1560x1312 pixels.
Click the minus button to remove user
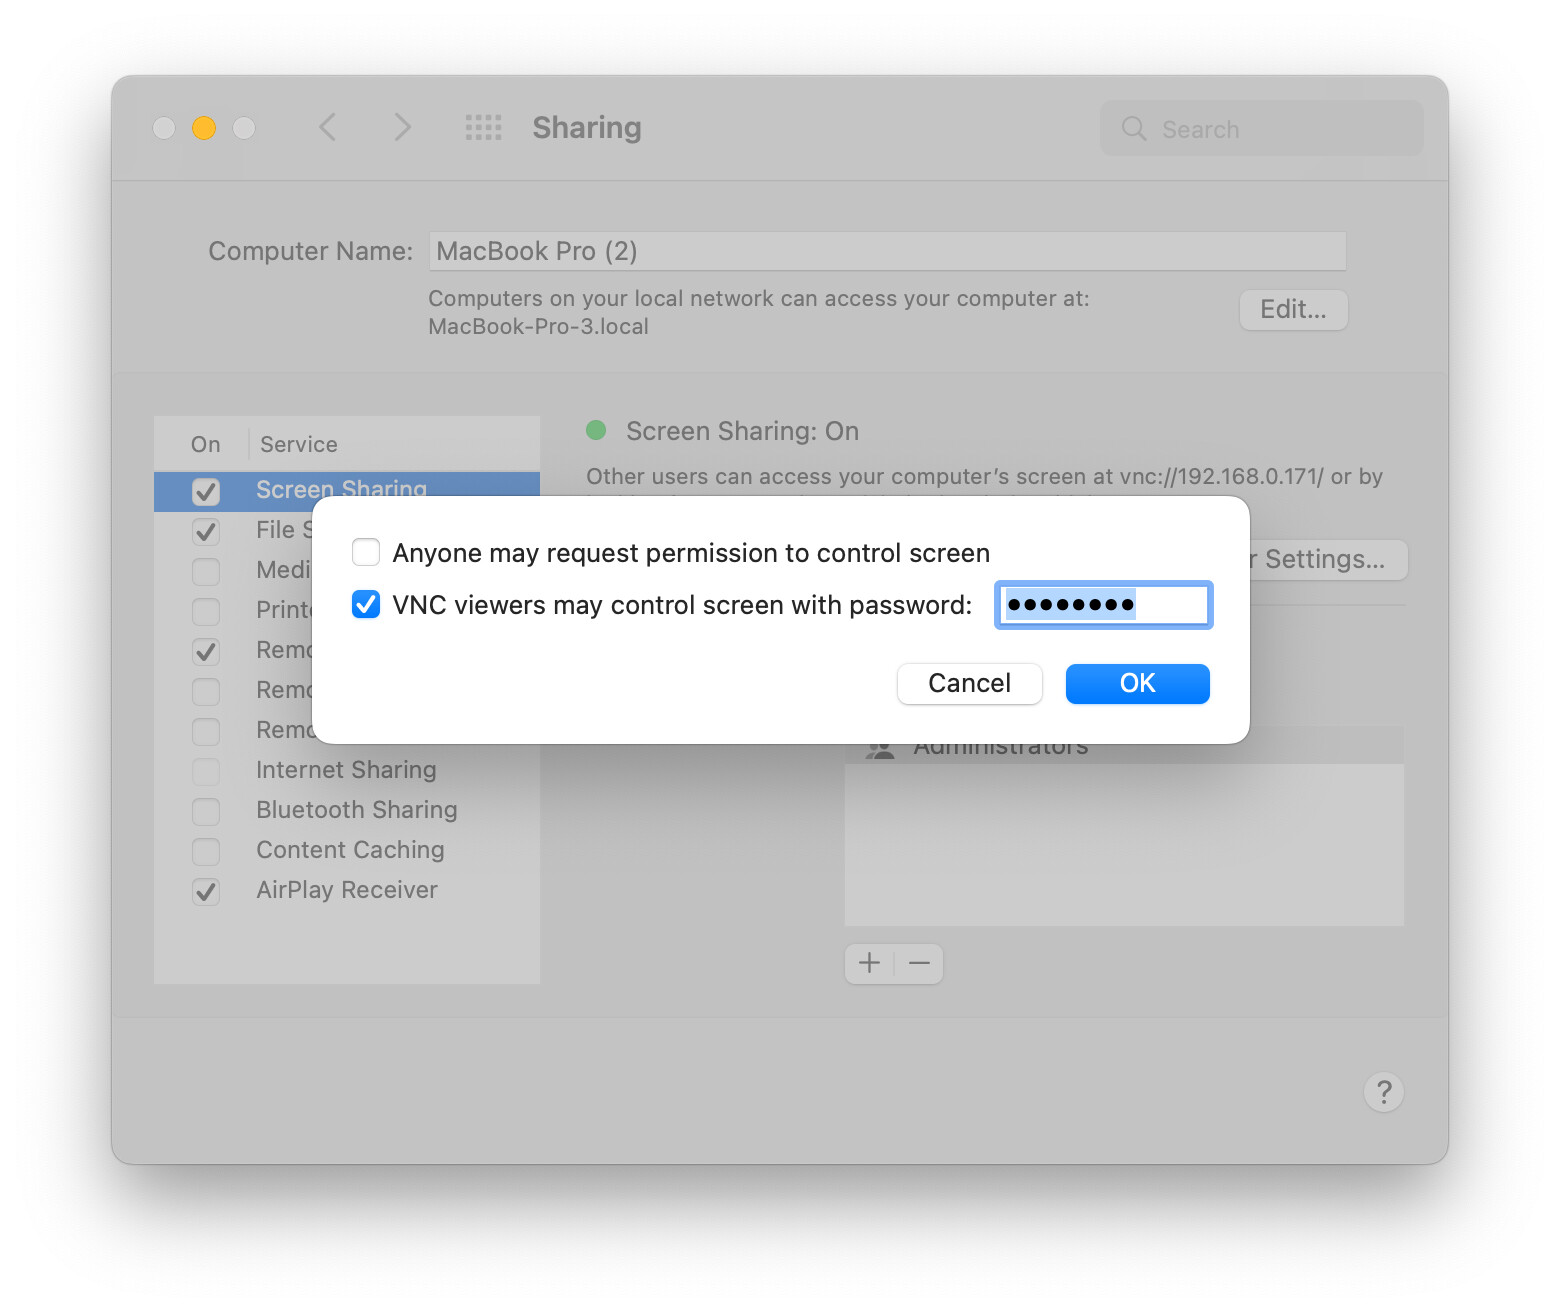tap(919, 963)
